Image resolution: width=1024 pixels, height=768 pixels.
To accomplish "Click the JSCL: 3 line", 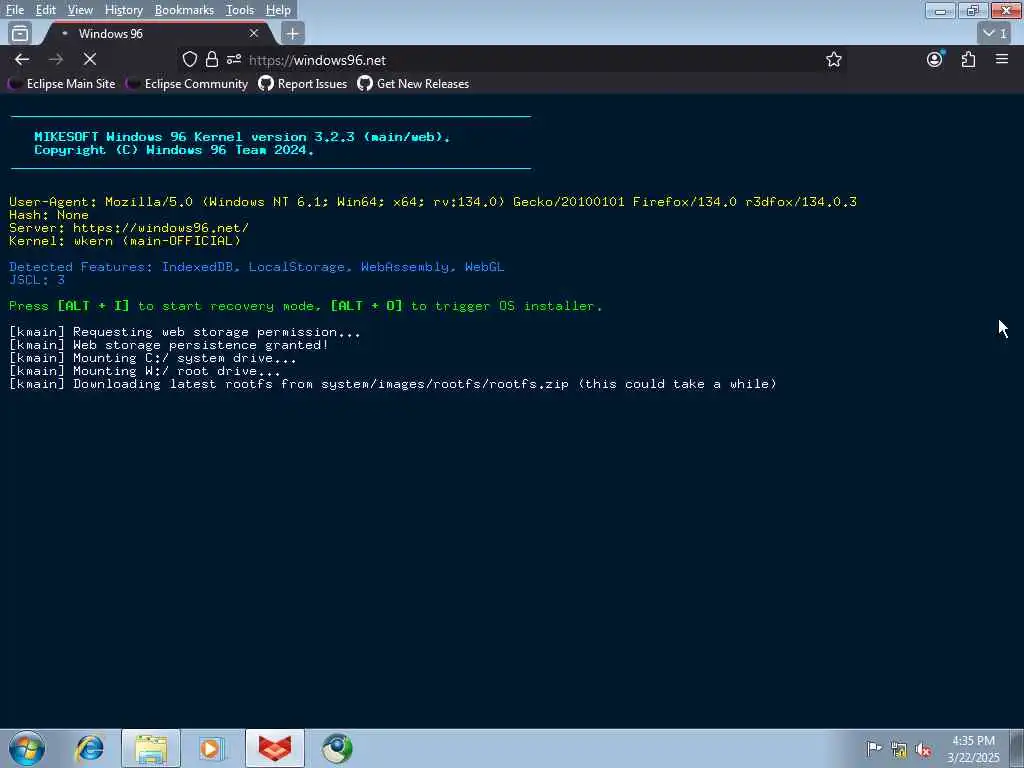I will click(37, 280).
